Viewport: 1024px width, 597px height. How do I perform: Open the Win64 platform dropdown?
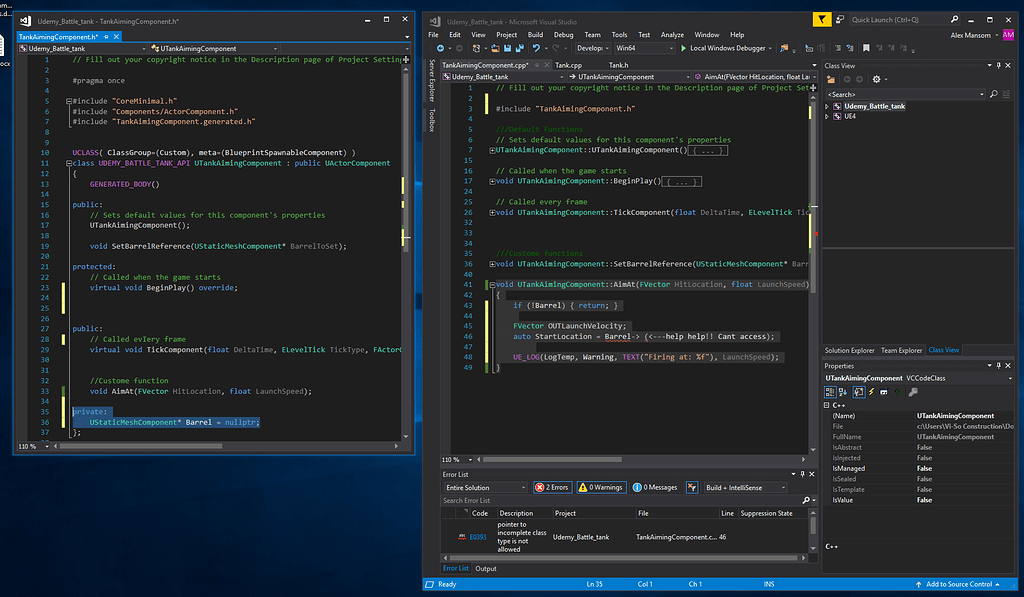point(645,47)
